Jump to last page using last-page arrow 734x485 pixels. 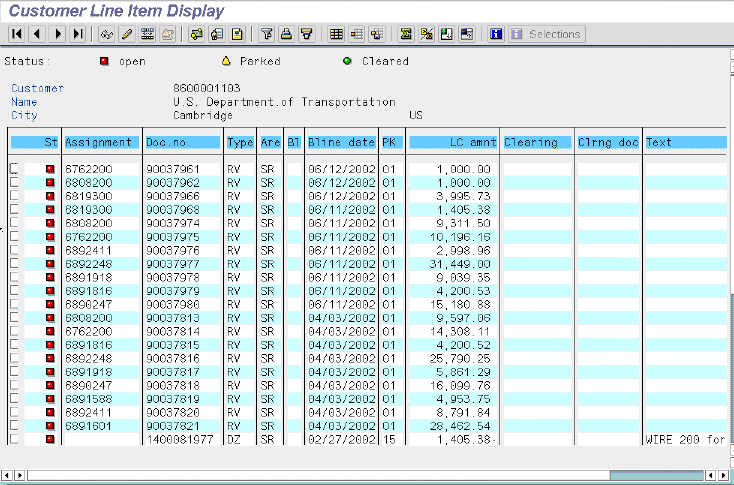click(x=78, y=34)
